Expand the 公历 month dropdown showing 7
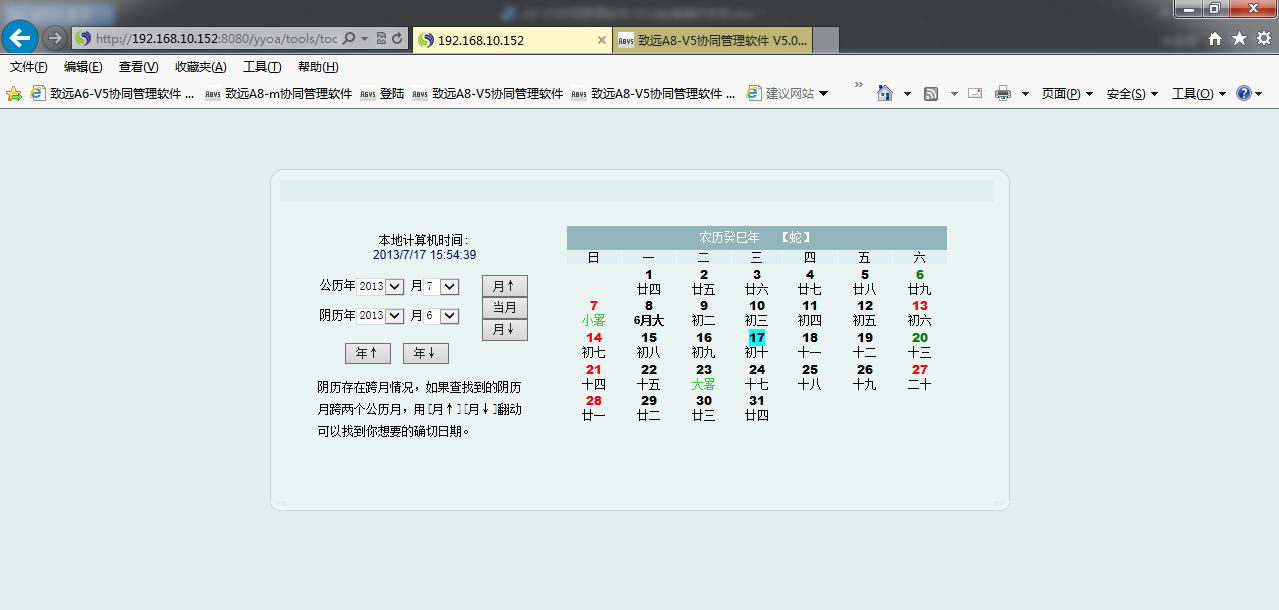This screenshot has height=610, width=1279. pos(449,287)
